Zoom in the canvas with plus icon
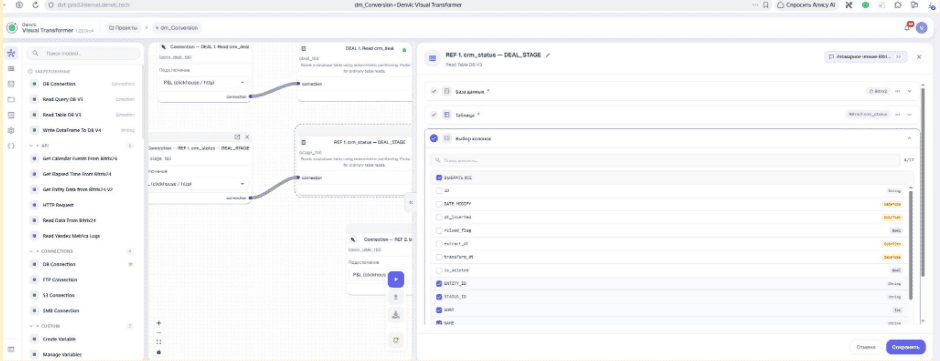 (x=159, y=323)
